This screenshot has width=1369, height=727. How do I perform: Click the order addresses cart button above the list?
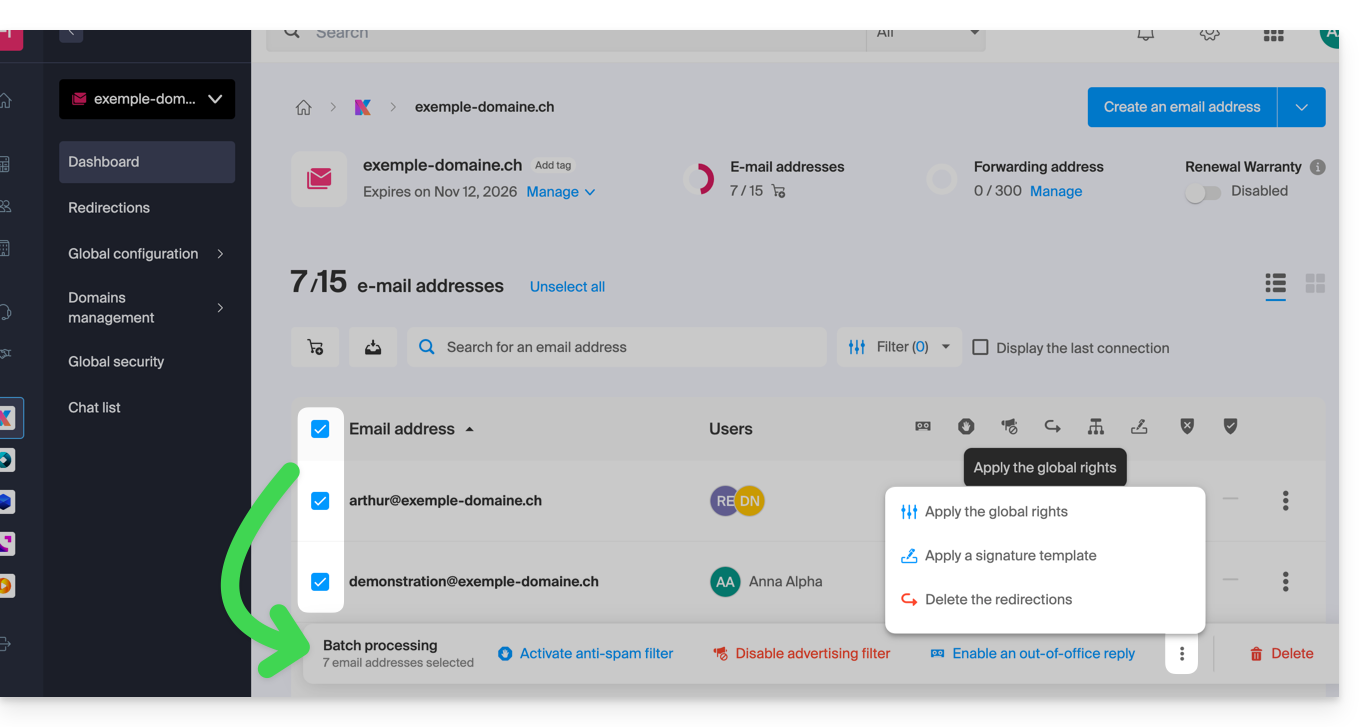[x=315, y=347]
